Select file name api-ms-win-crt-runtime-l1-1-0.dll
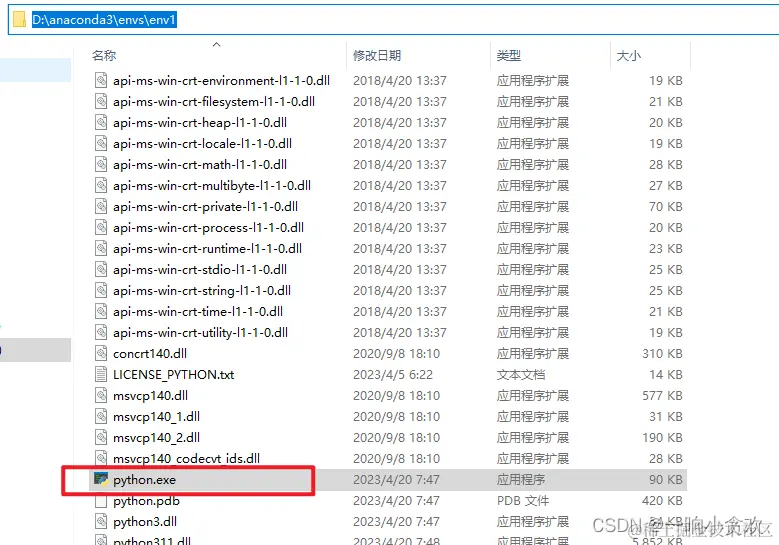Viewport: 779px width, 545px height. click(208, 248)
